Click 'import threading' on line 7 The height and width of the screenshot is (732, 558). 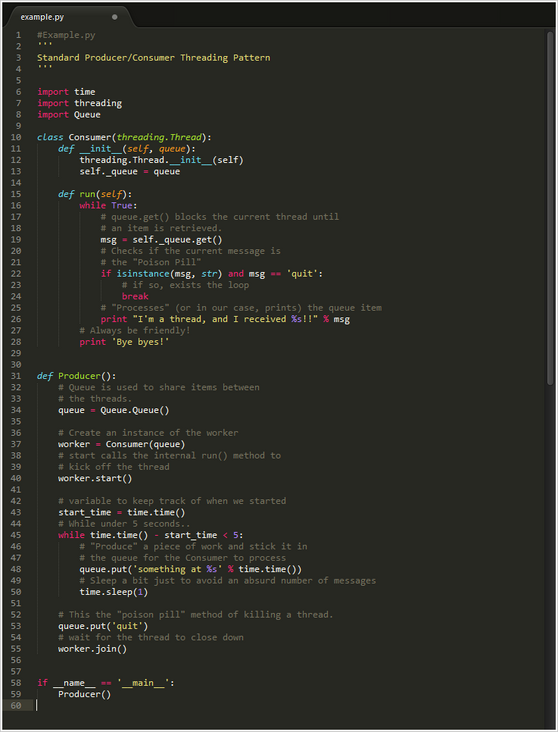(79, 103)
